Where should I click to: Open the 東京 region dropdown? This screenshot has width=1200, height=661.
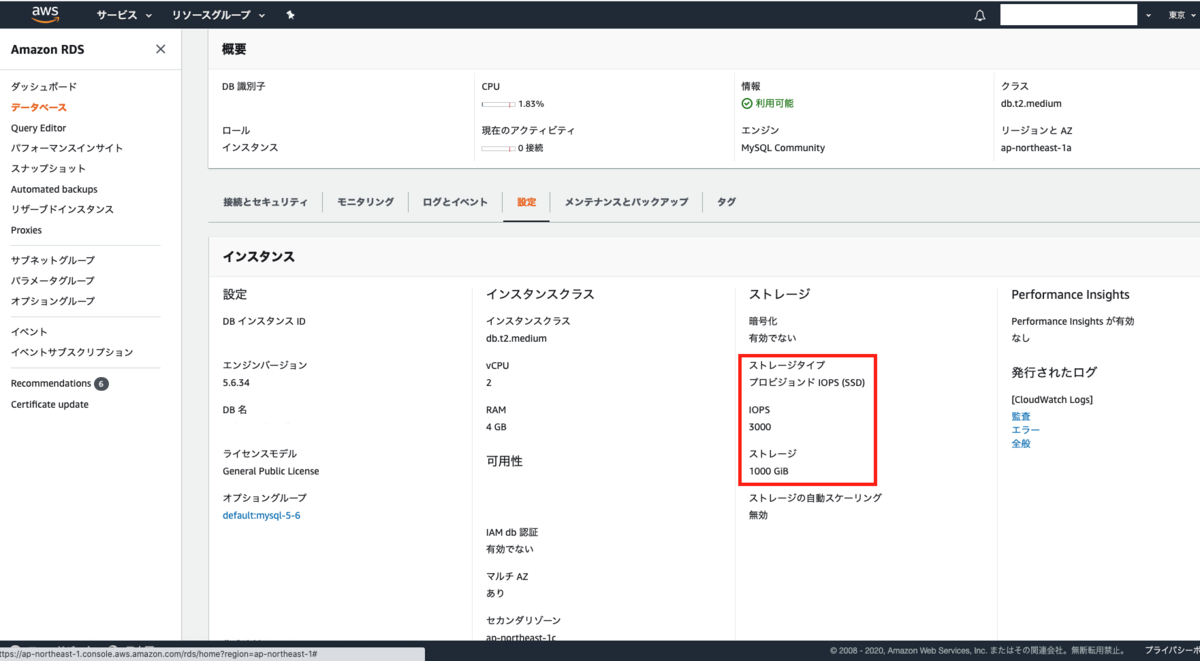click(1182, 15)
